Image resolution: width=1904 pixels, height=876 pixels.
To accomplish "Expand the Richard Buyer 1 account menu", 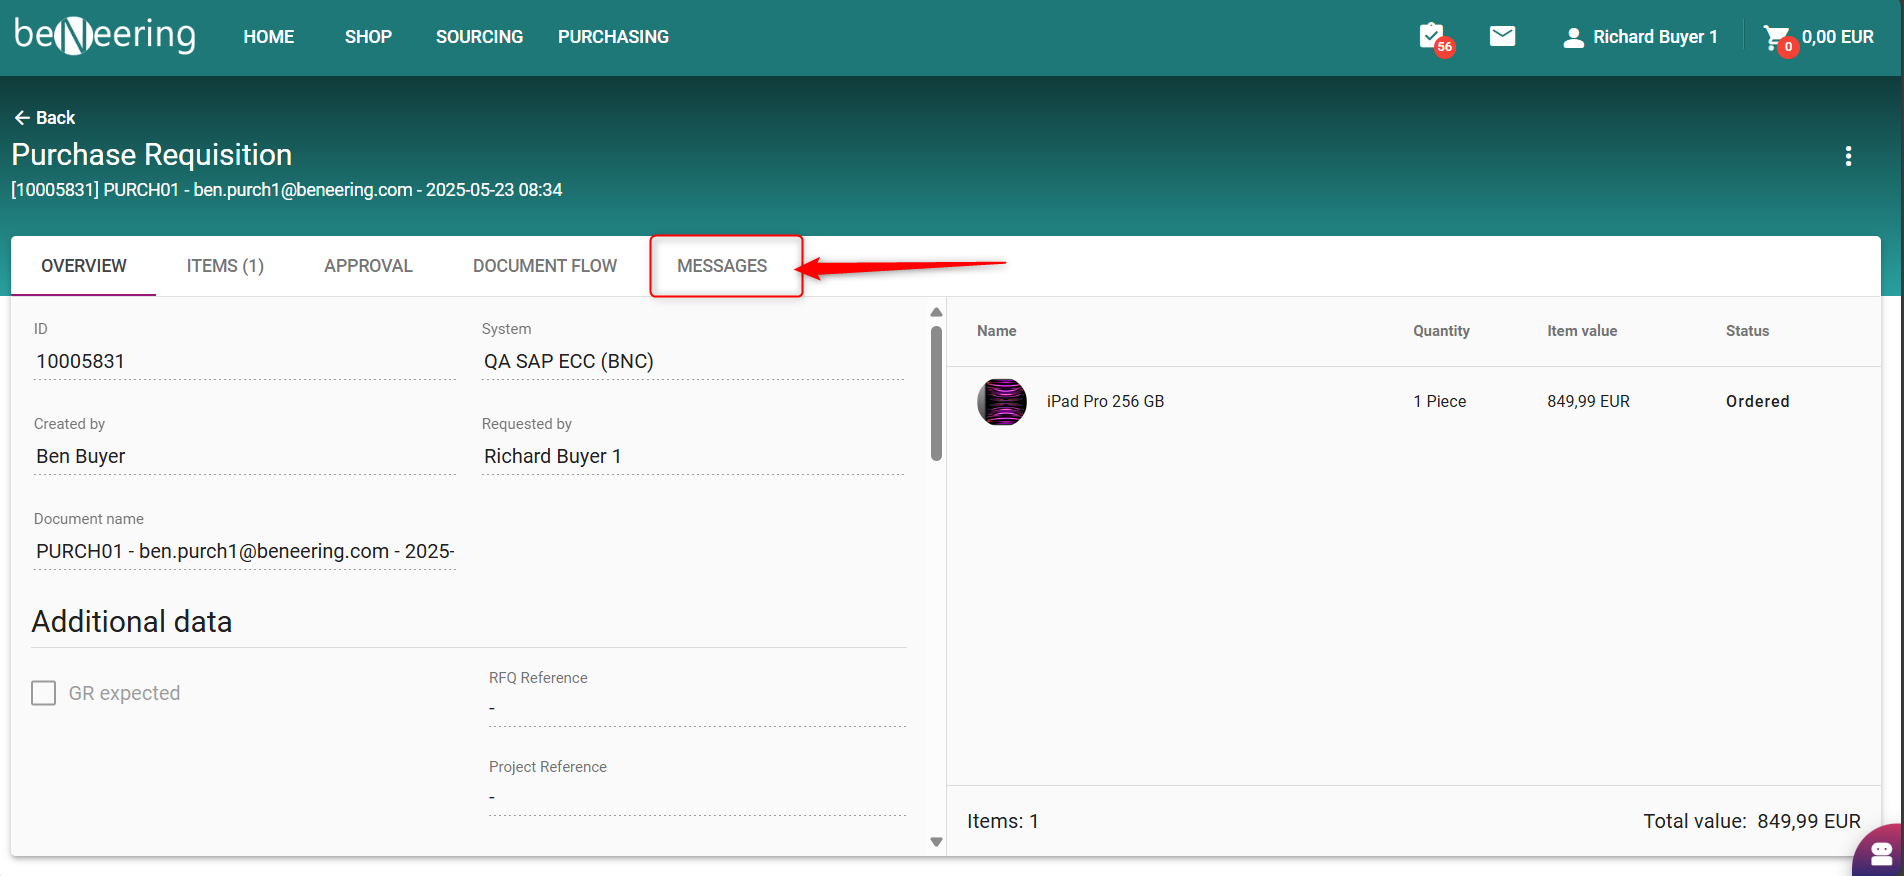I will (x=1654, y=37).
